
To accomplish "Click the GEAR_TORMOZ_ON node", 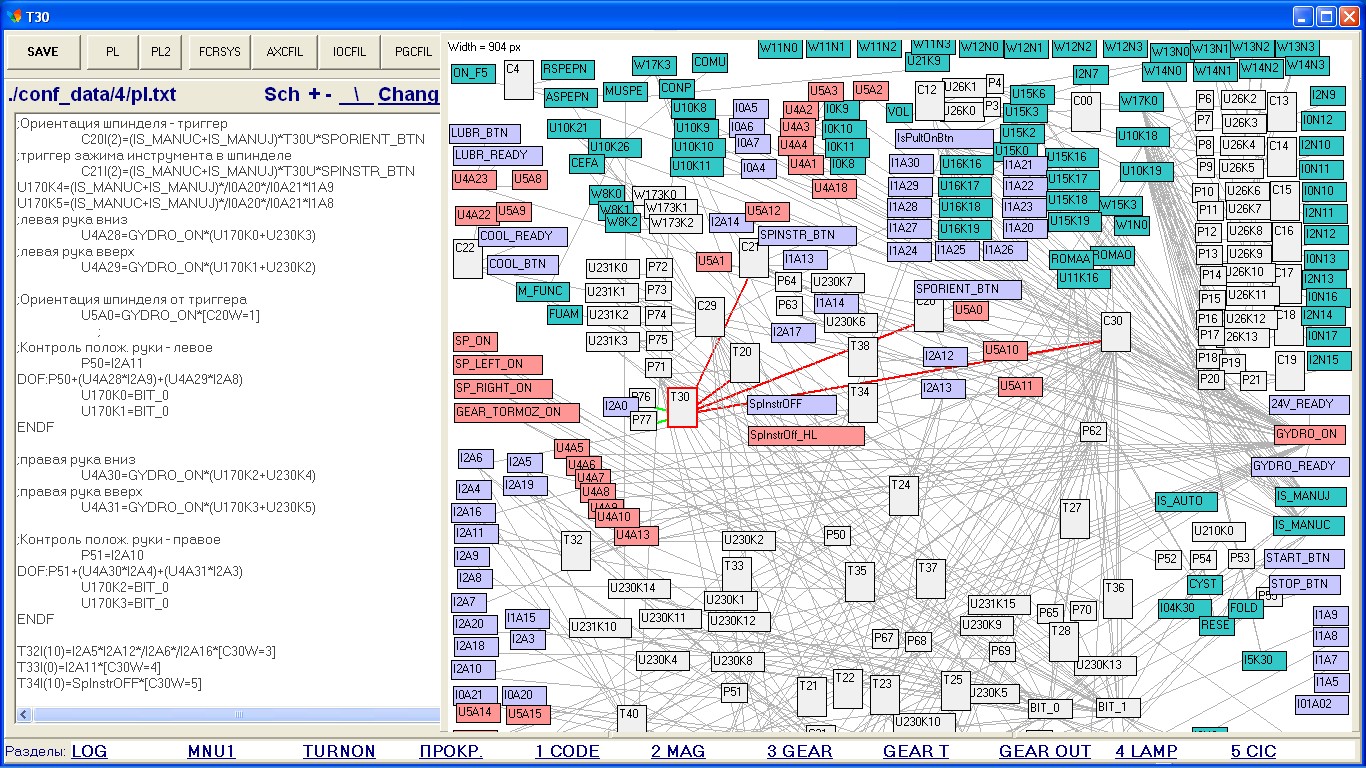I will tap(516, 412).
